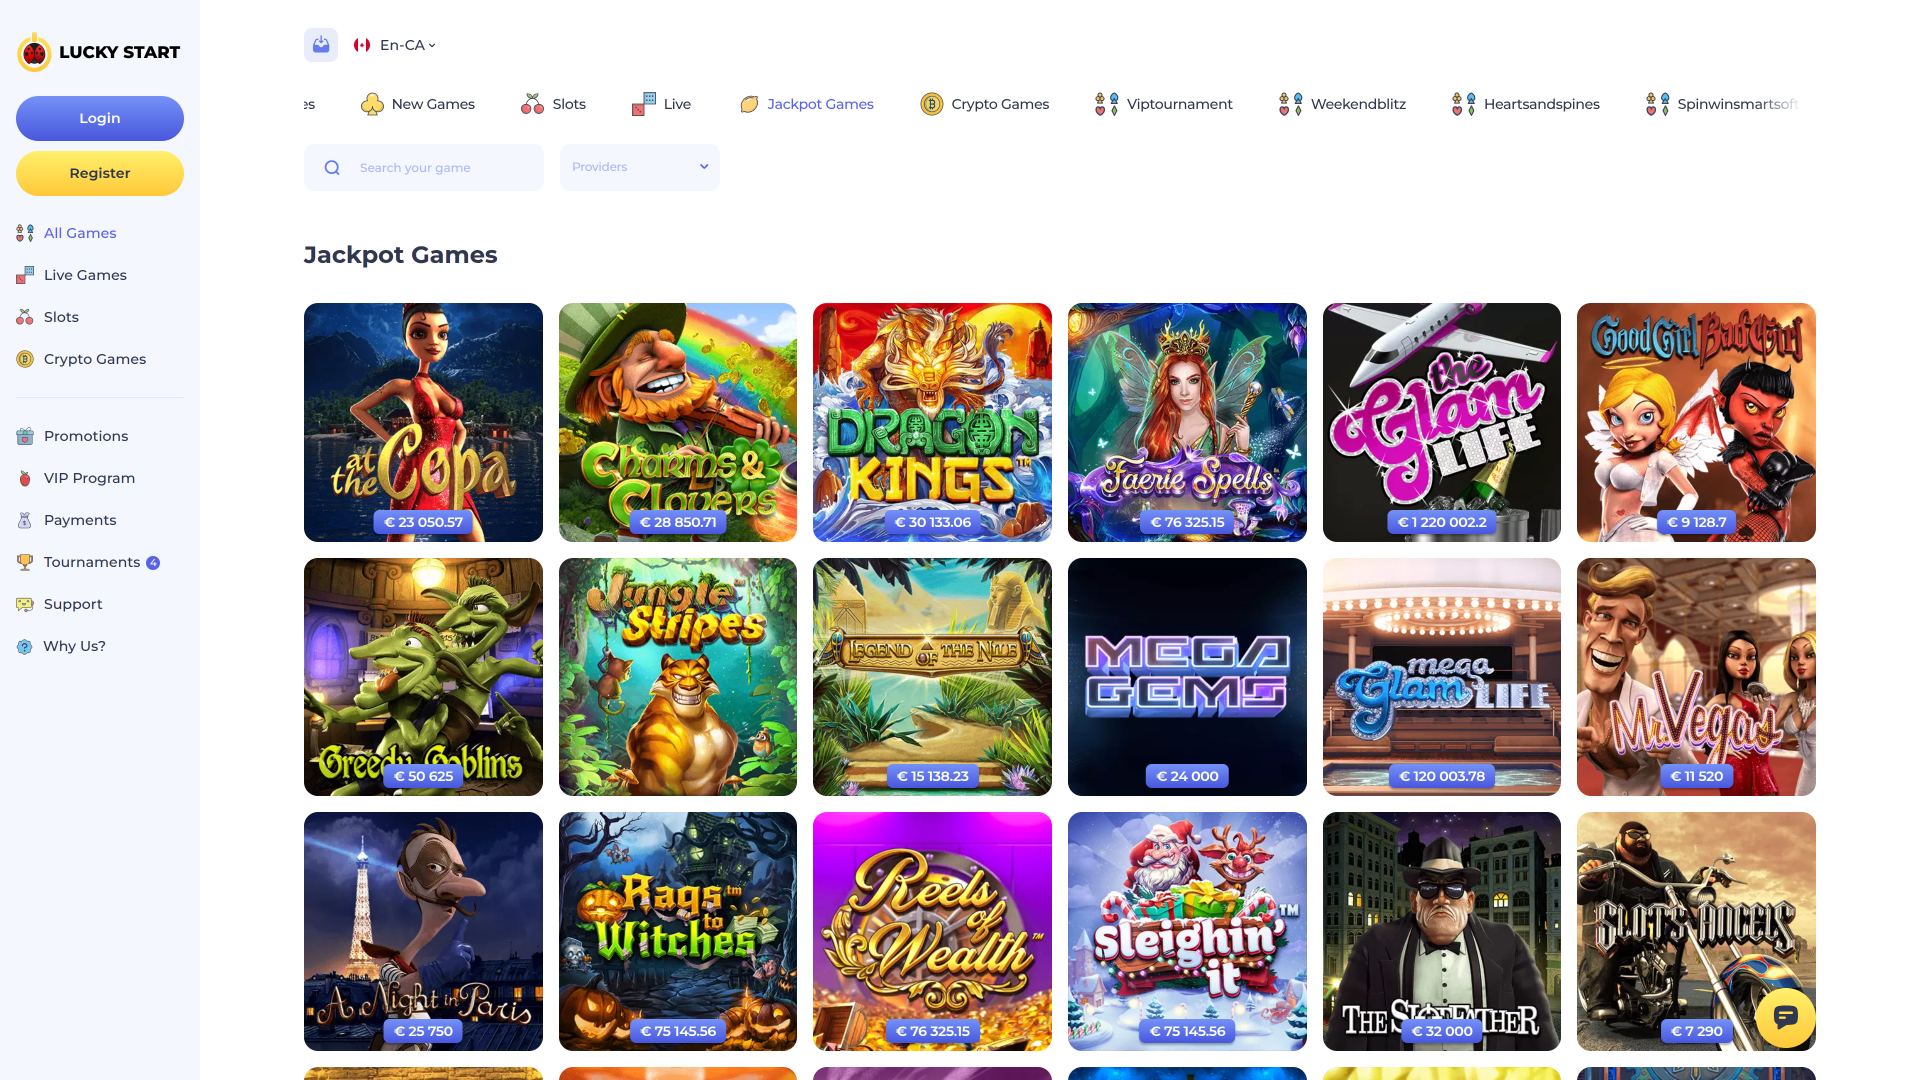The image size is (1920, 1080).
Task: Open the Dragon Kings game thumbnail
Action: click(x=931, y=422)
